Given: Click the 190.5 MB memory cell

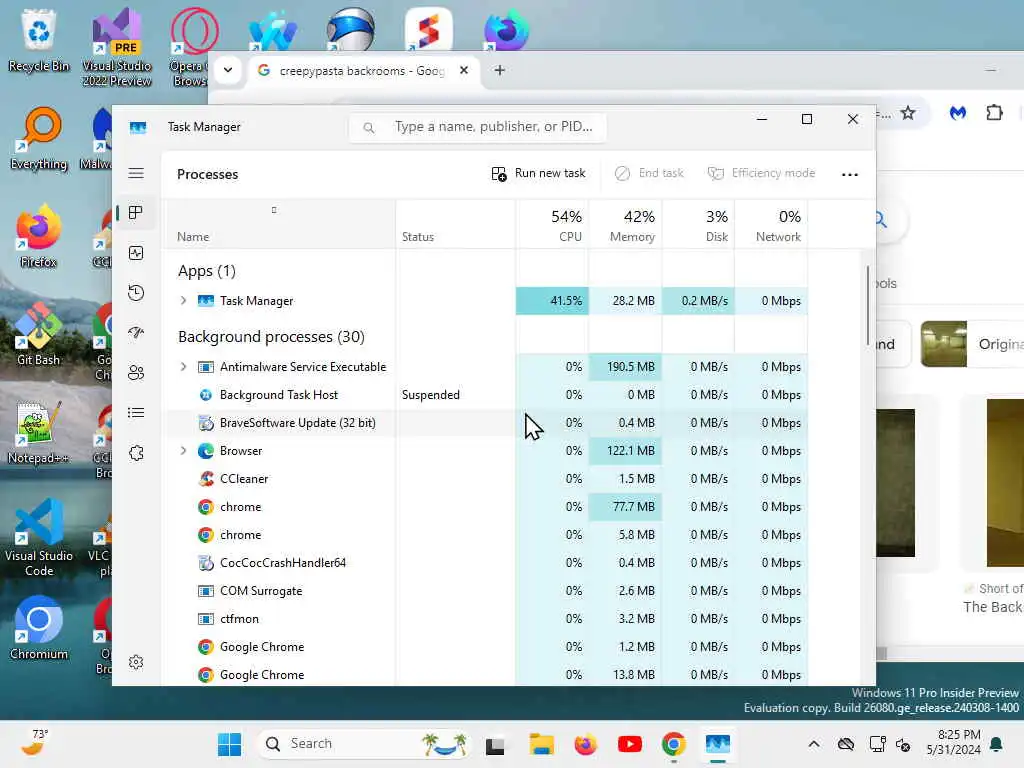Looking at the screenshot, I should click(x=626, y=367).
